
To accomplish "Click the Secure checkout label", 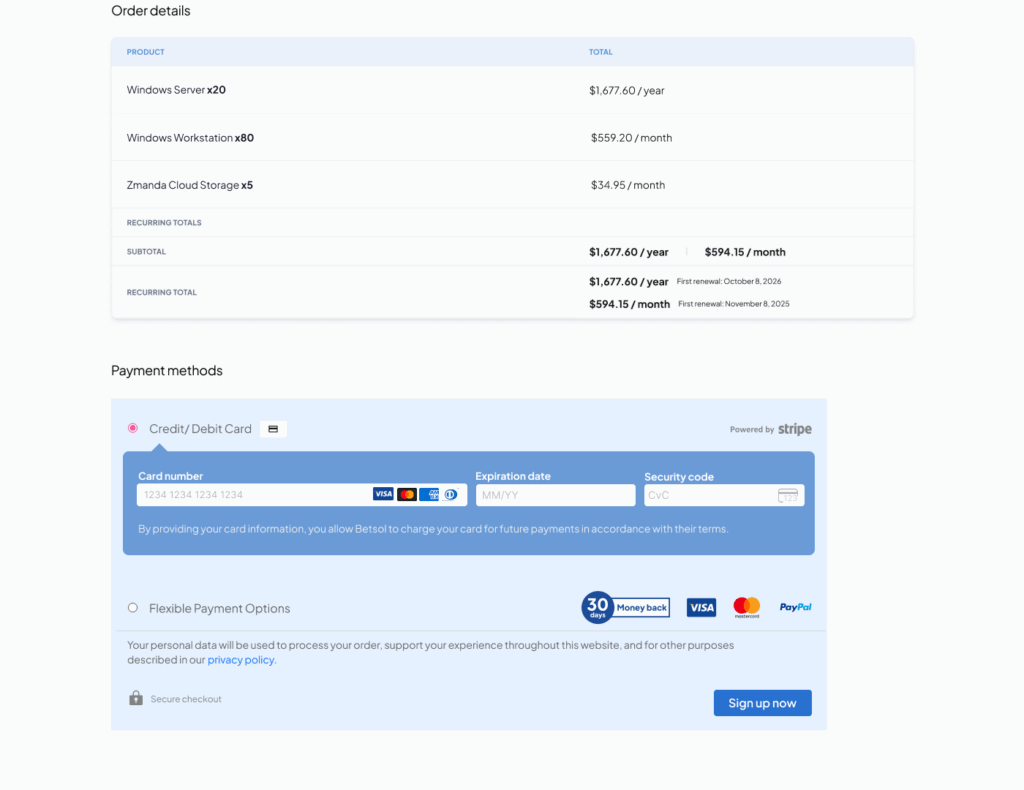I will tap(186, 699).
